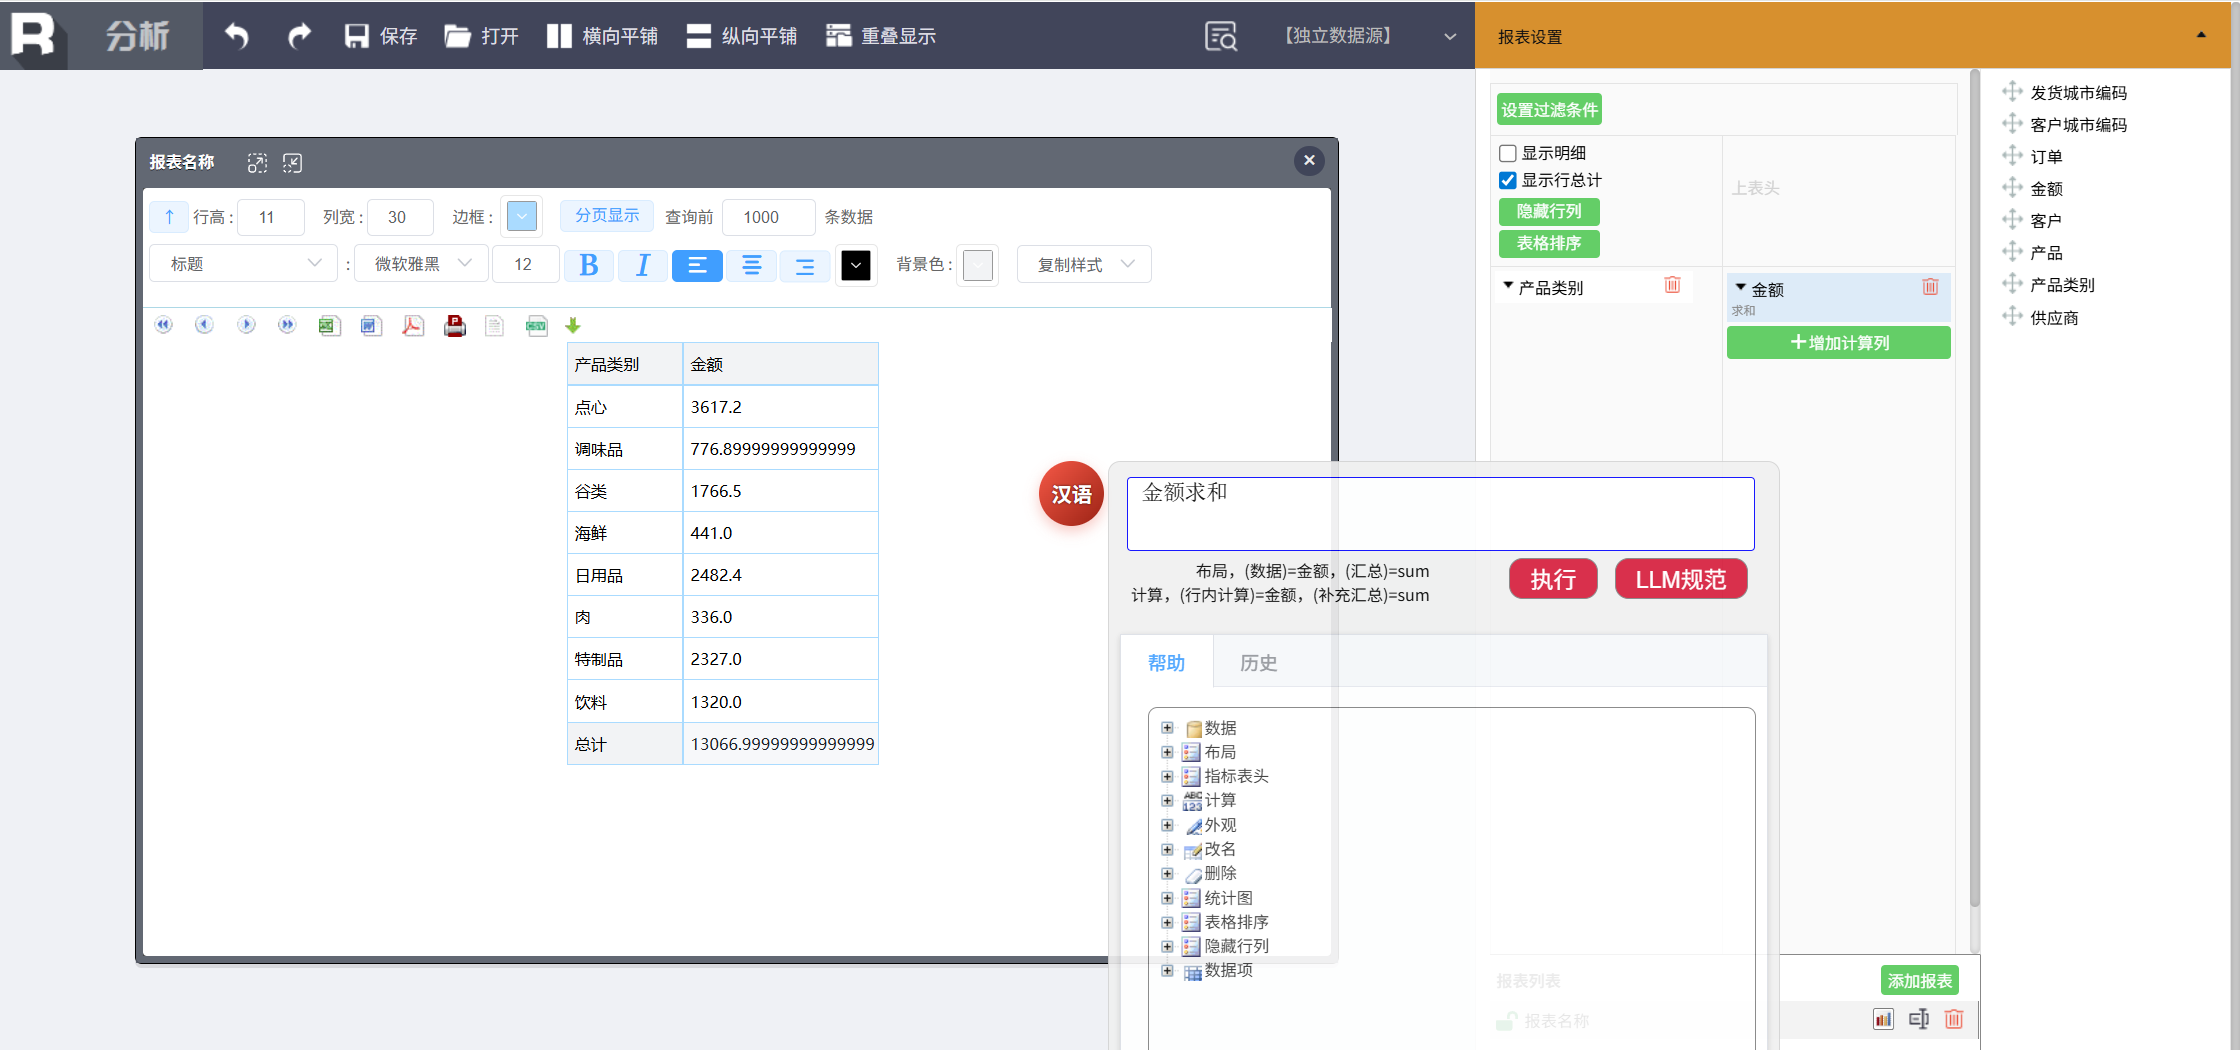Click the red trash icon below 添加报表

pos(1954,1019)
